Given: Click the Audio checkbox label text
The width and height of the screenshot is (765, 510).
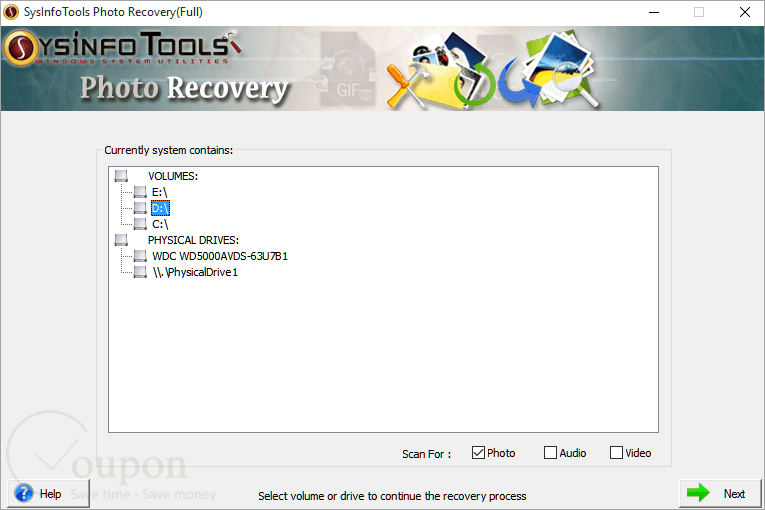Looking at the screenshot, I should pos(573,453).
